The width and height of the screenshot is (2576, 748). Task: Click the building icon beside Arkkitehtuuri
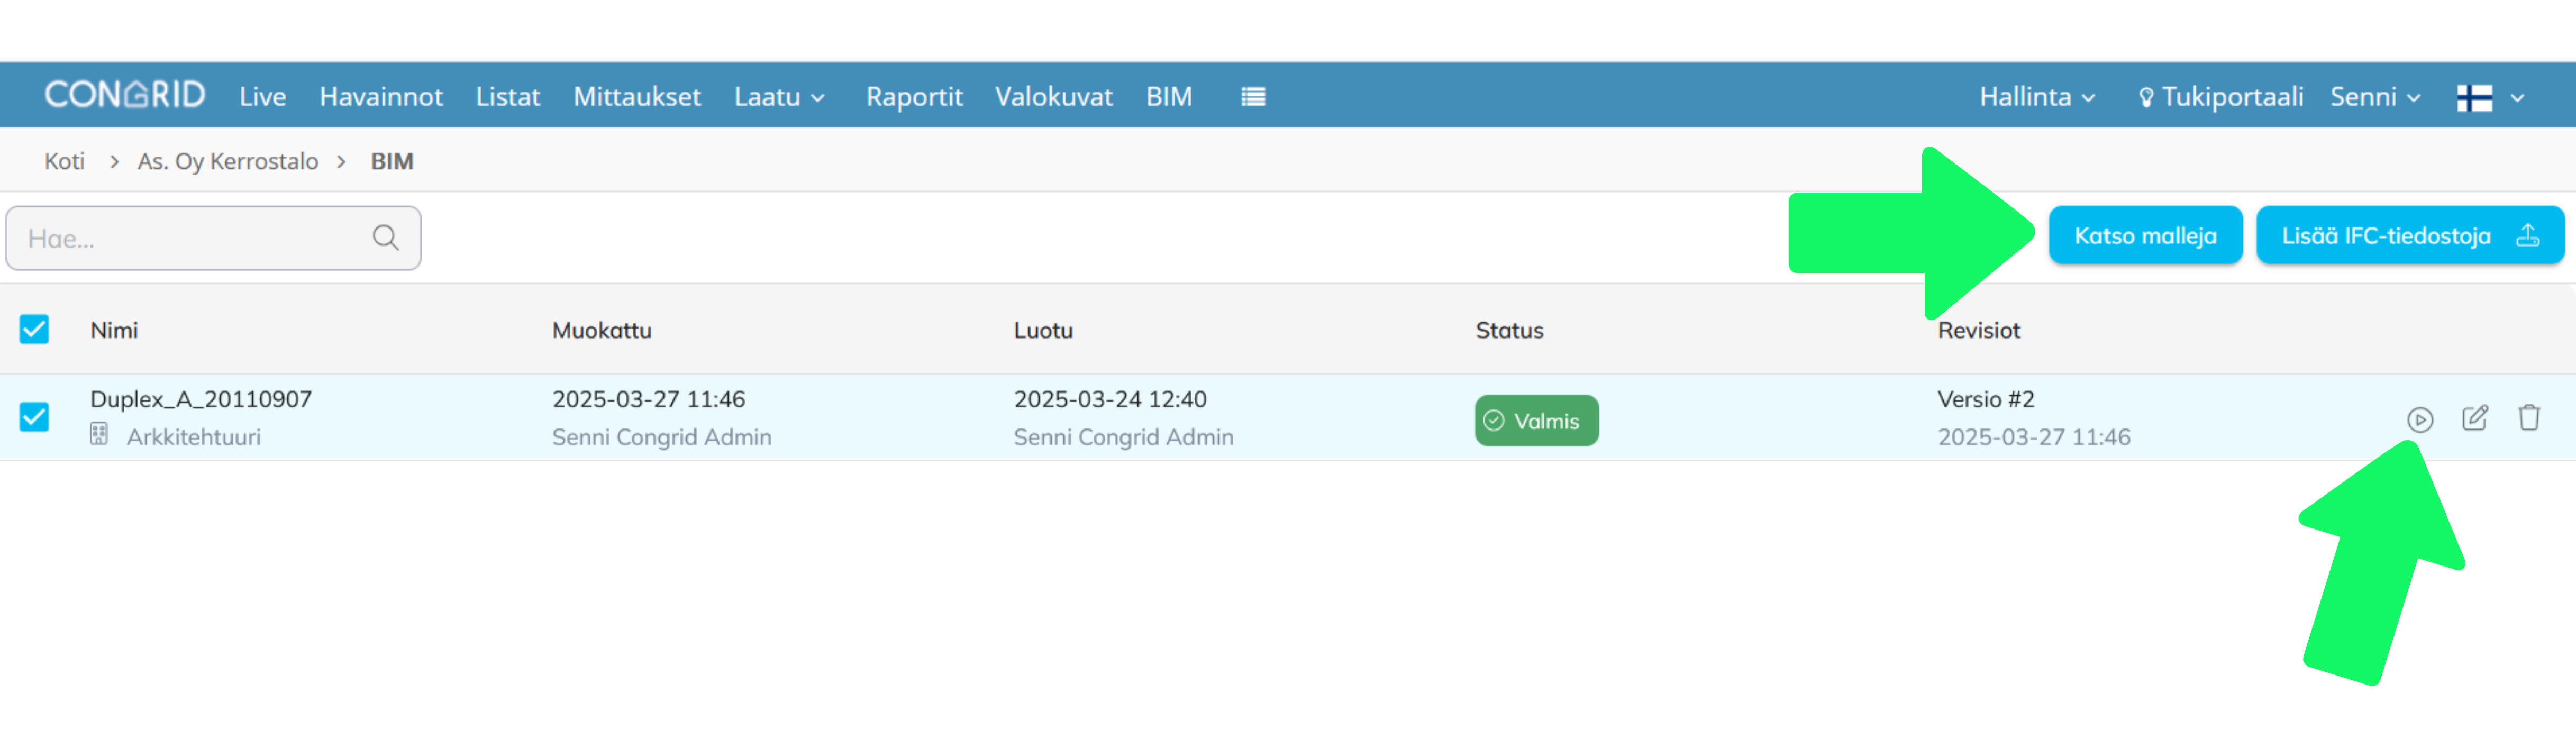click(x=99, y=434)
